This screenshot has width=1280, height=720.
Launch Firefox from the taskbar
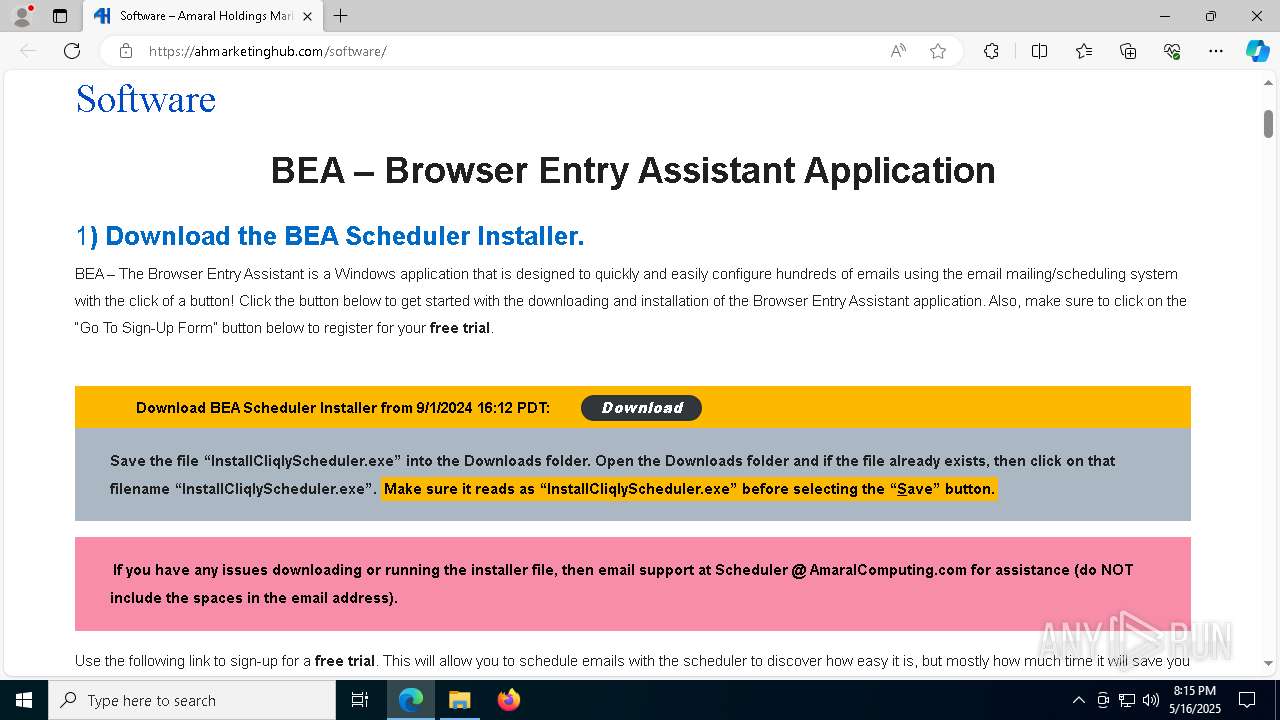point(508,700)
